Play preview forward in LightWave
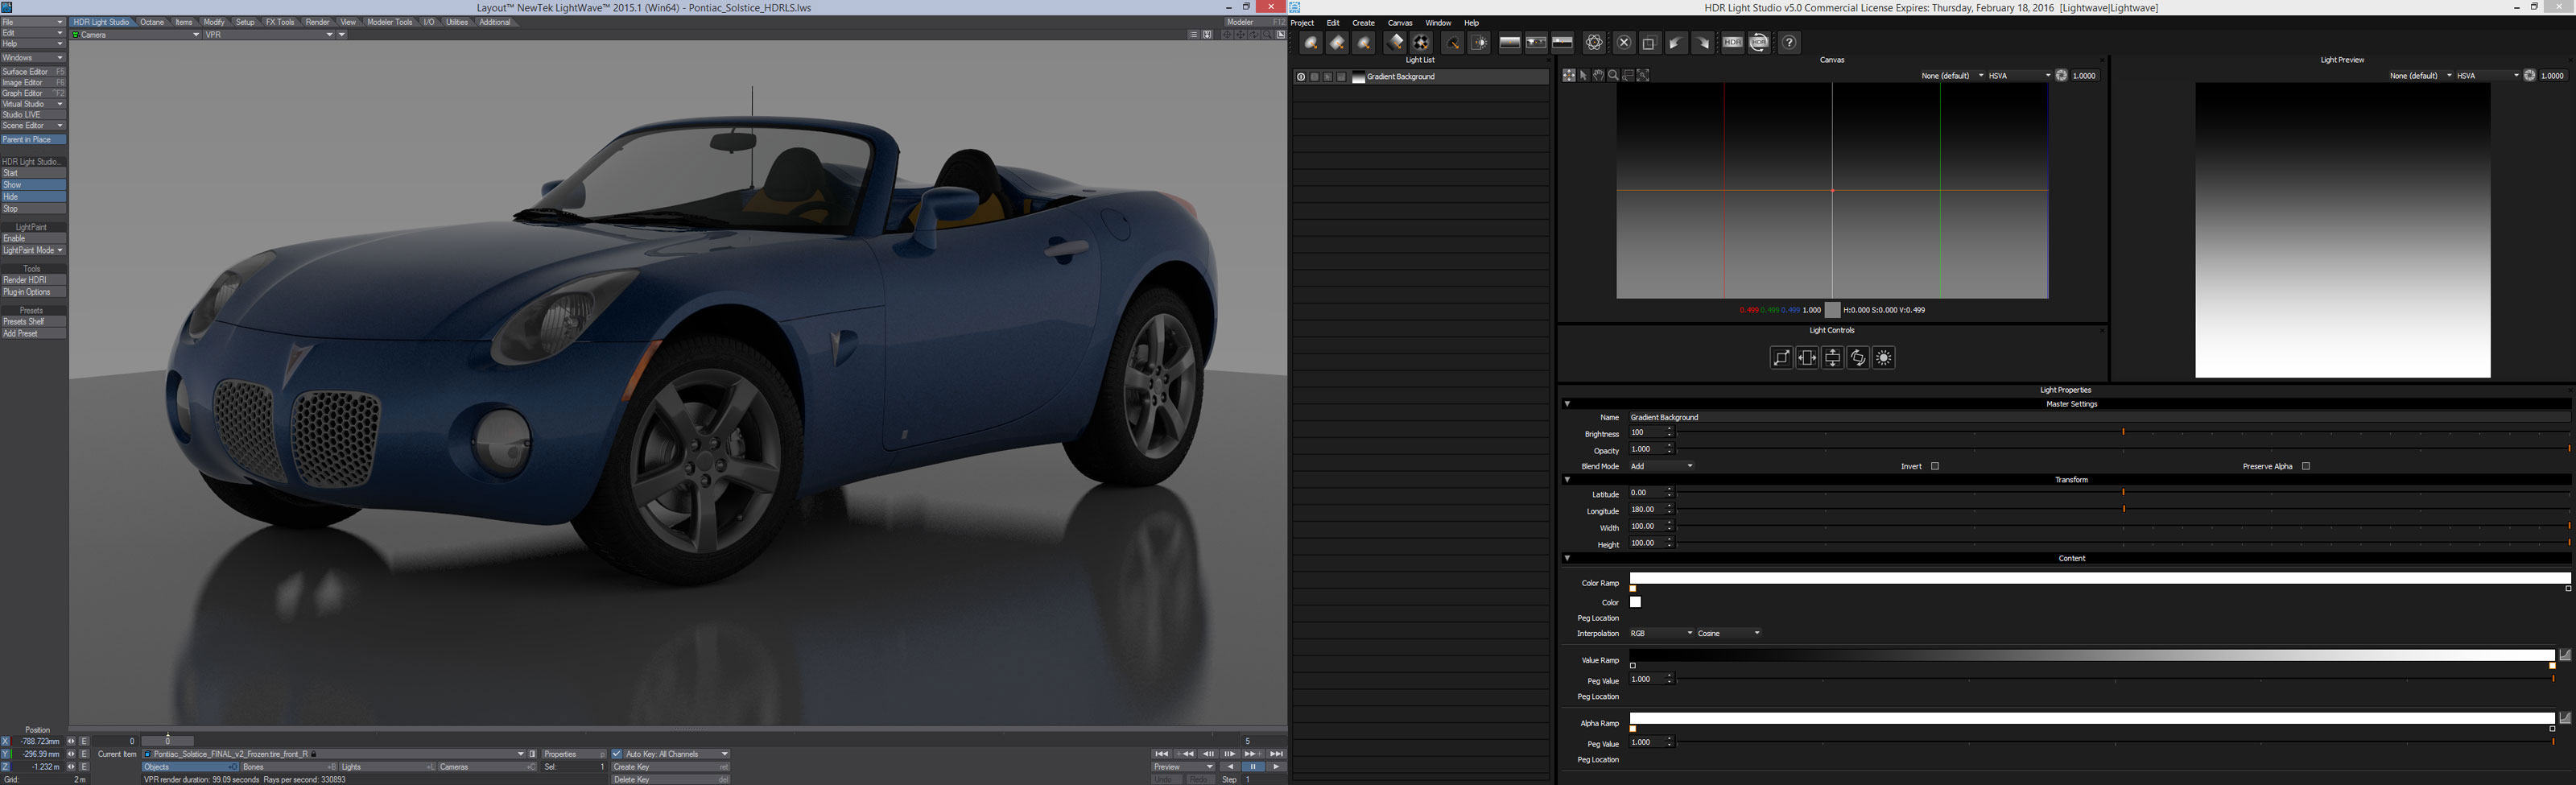 click(x=1276, y=767)
